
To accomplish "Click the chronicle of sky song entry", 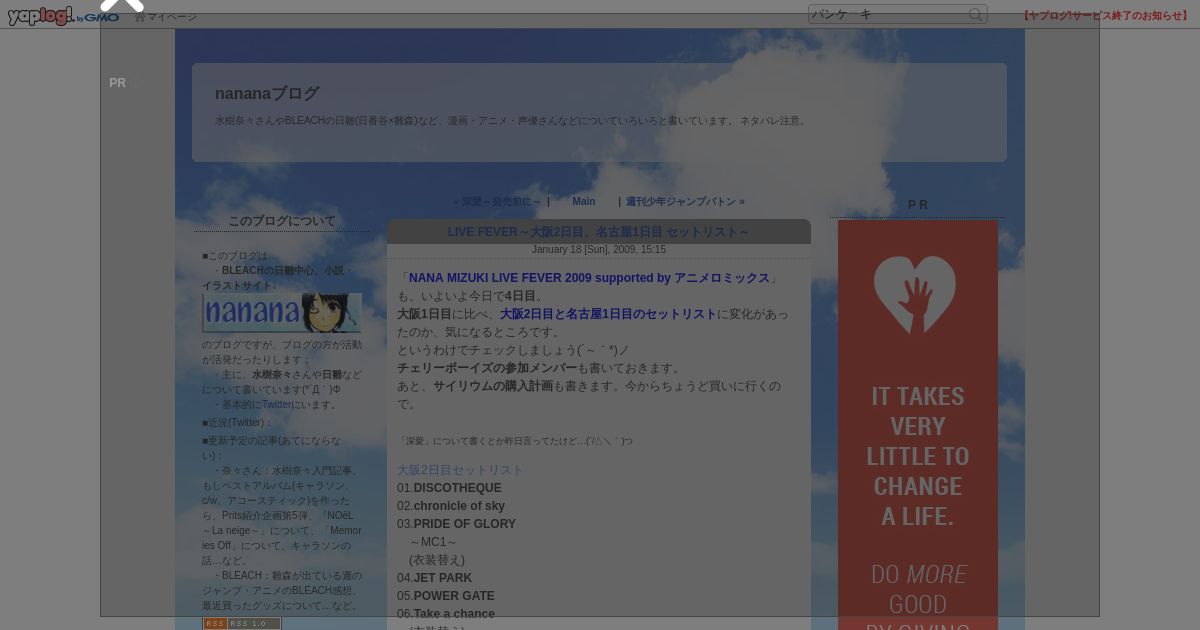I will 459,506.
